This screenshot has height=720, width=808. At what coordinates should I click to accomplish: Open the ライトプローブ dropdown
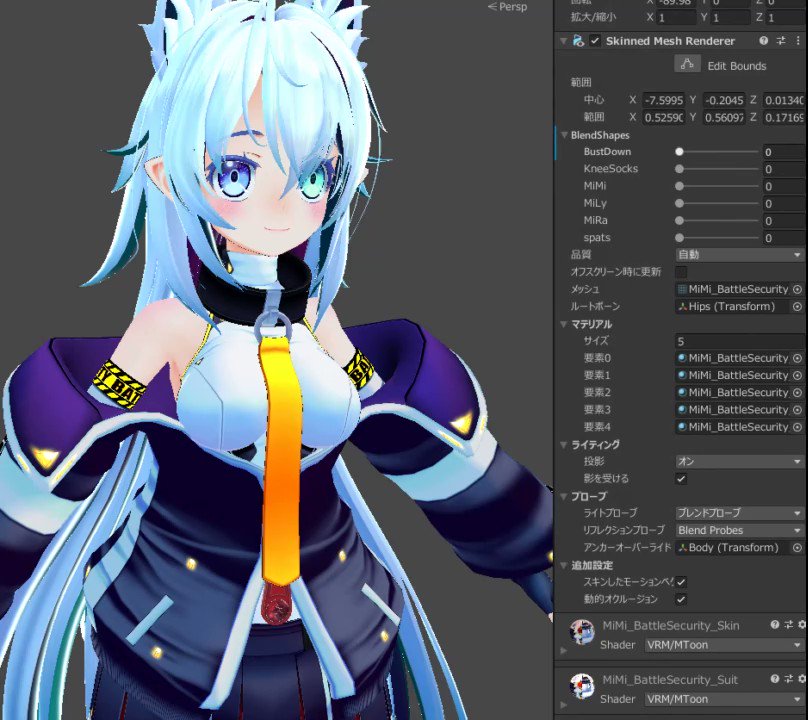coord(739,513)
